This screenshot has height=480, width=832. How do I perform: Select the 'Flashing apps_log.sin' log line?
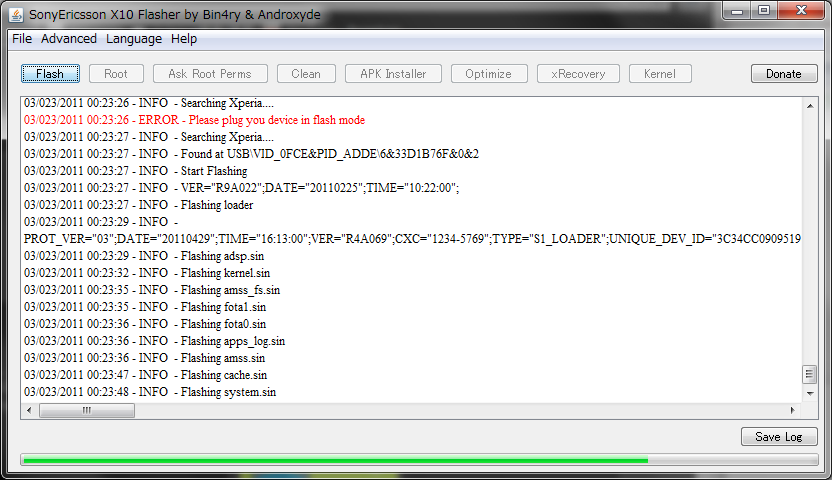click(154, 341)
